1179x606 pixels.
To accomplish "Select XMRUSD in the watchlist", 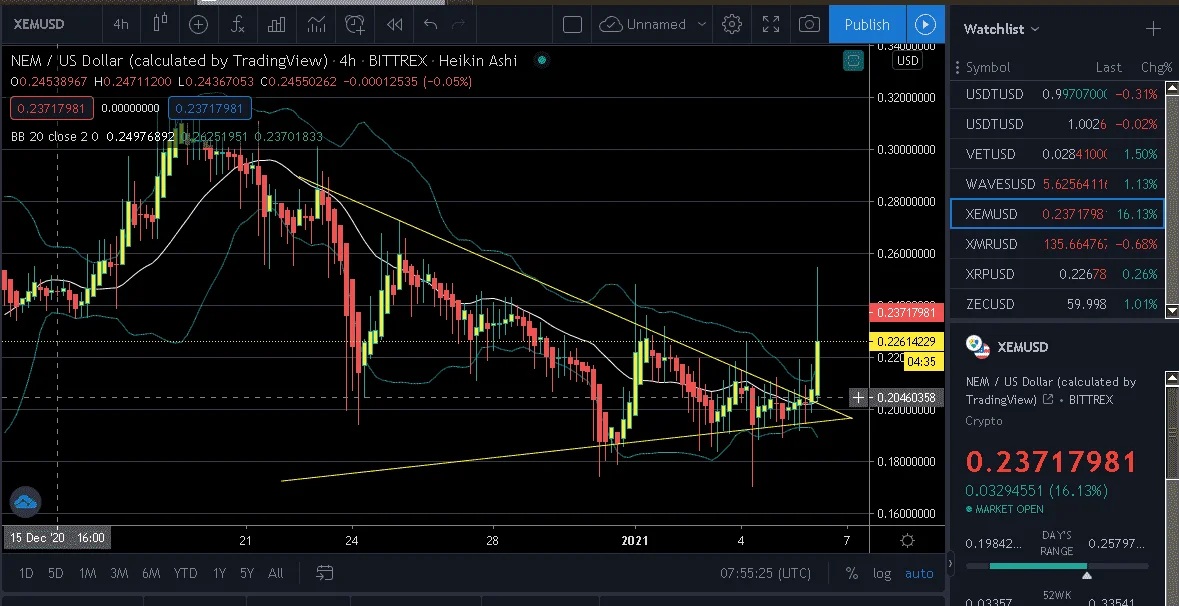I will 1058,244.
